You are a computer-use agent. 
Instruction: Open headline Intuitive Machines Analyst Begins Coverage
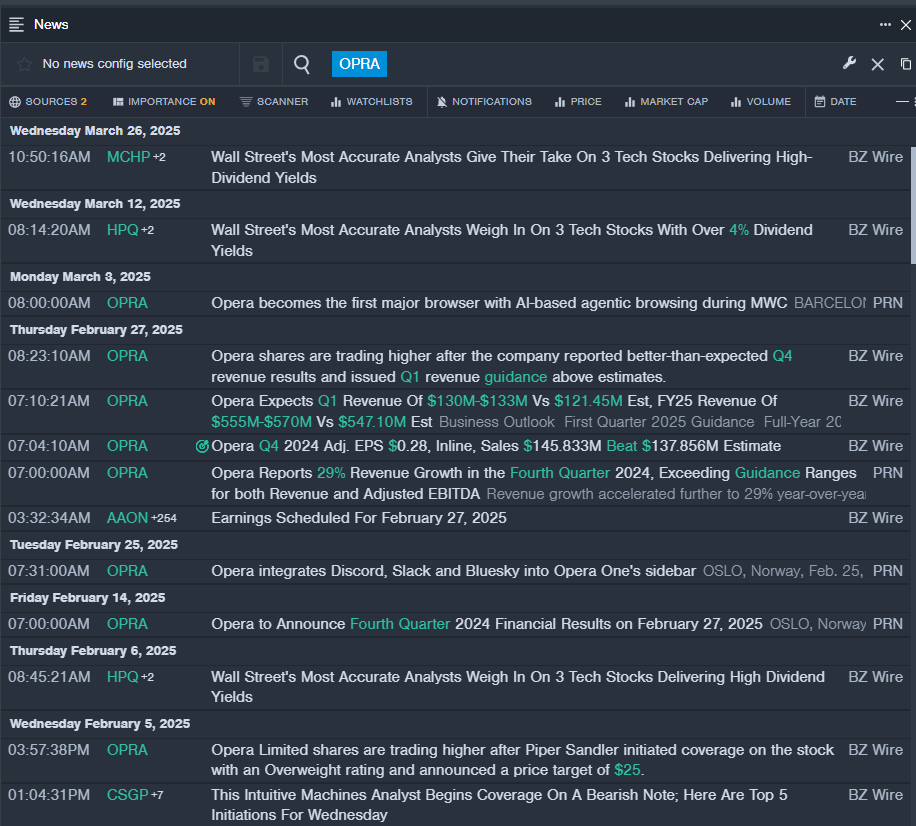click(499, 805)
